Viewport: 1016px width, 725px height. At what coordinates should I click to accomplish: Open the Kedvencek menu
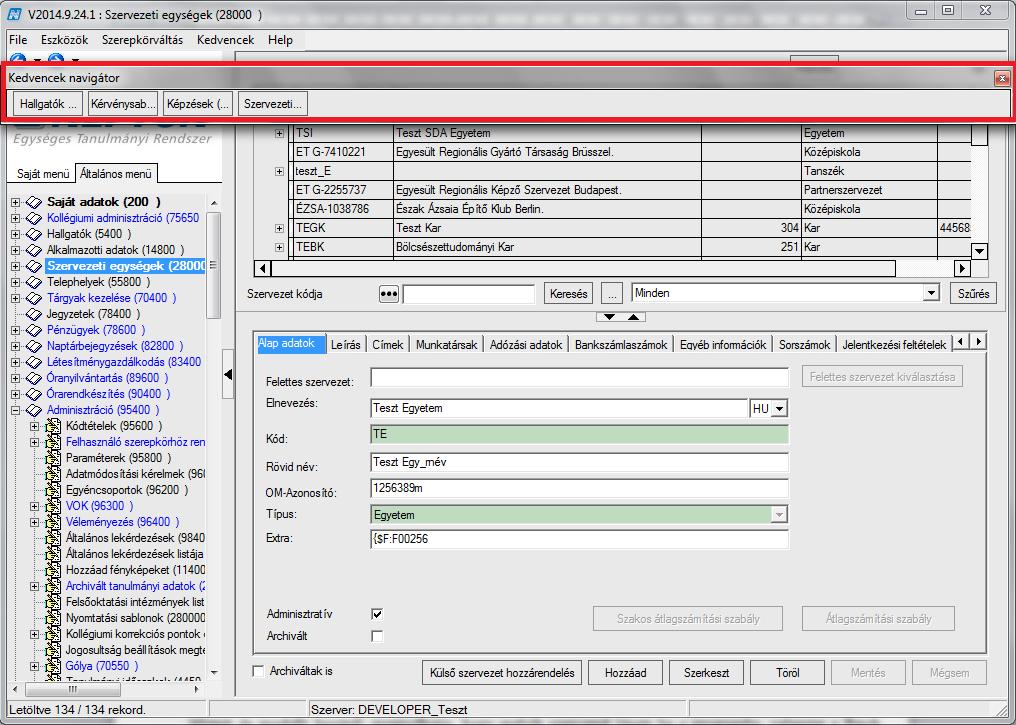coord(225,40)
